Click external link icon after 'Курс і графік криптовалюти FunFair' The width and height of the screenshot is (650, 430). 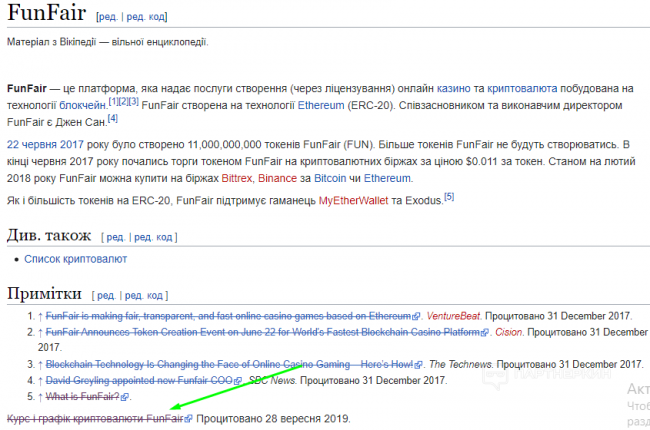tap(189, 419)
